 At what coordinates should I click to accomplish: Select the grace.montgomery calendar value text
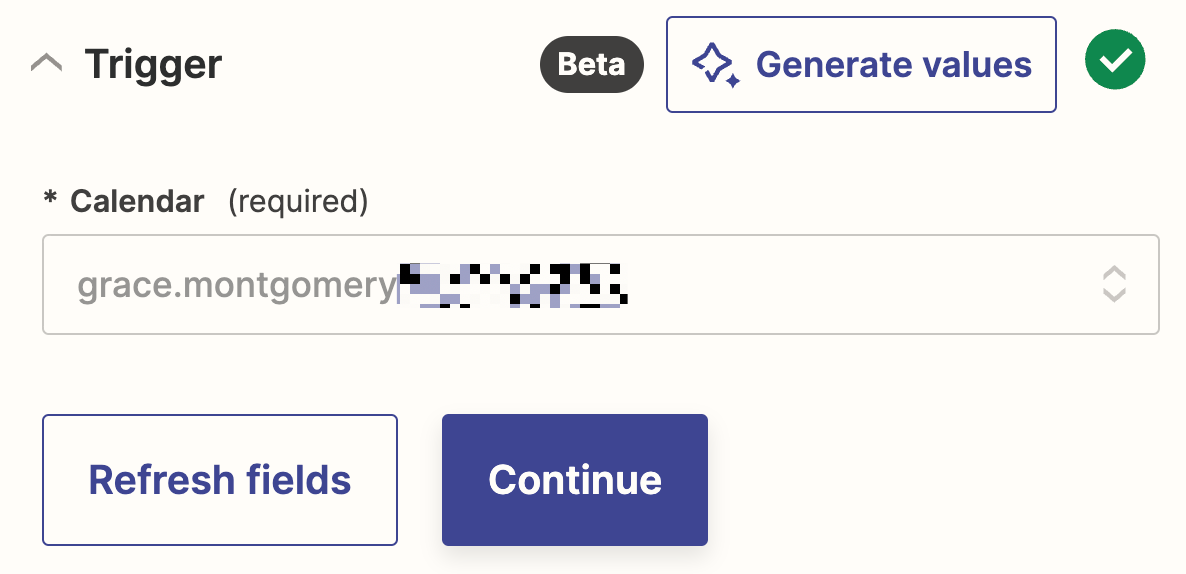[x=237, y=286]
